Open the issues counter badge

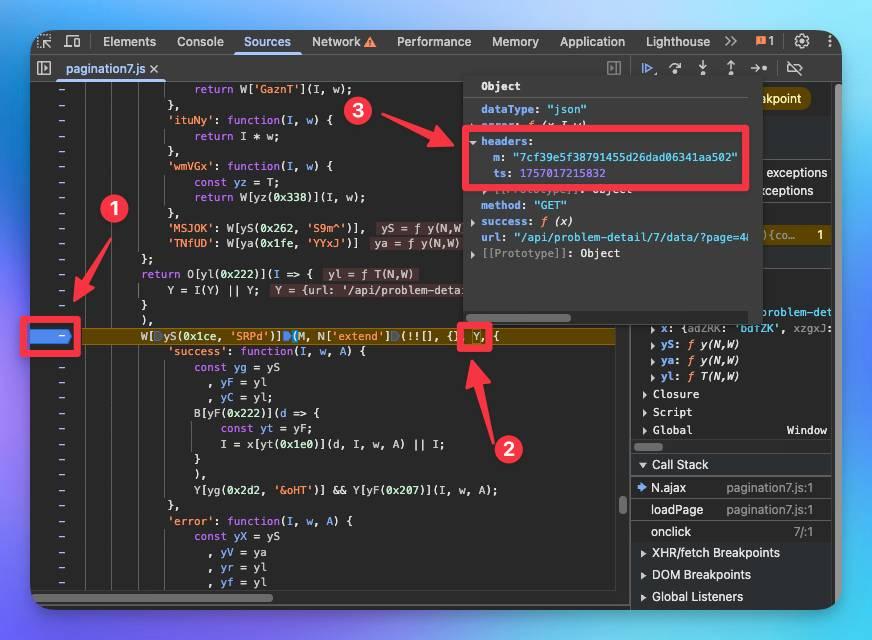coord(765,41)
